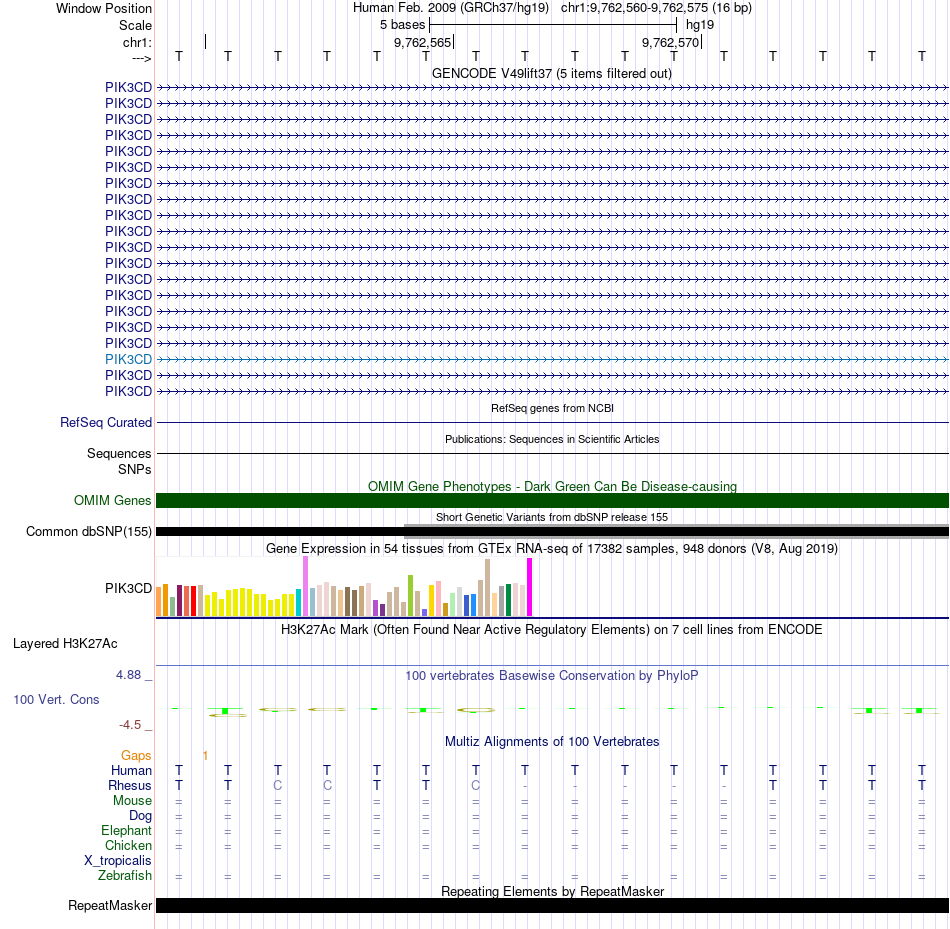The width and height of the screenshot is (950, 929).
Task: Open H3K27Ac Mark ENCODE track title
Action: [551, 630]
